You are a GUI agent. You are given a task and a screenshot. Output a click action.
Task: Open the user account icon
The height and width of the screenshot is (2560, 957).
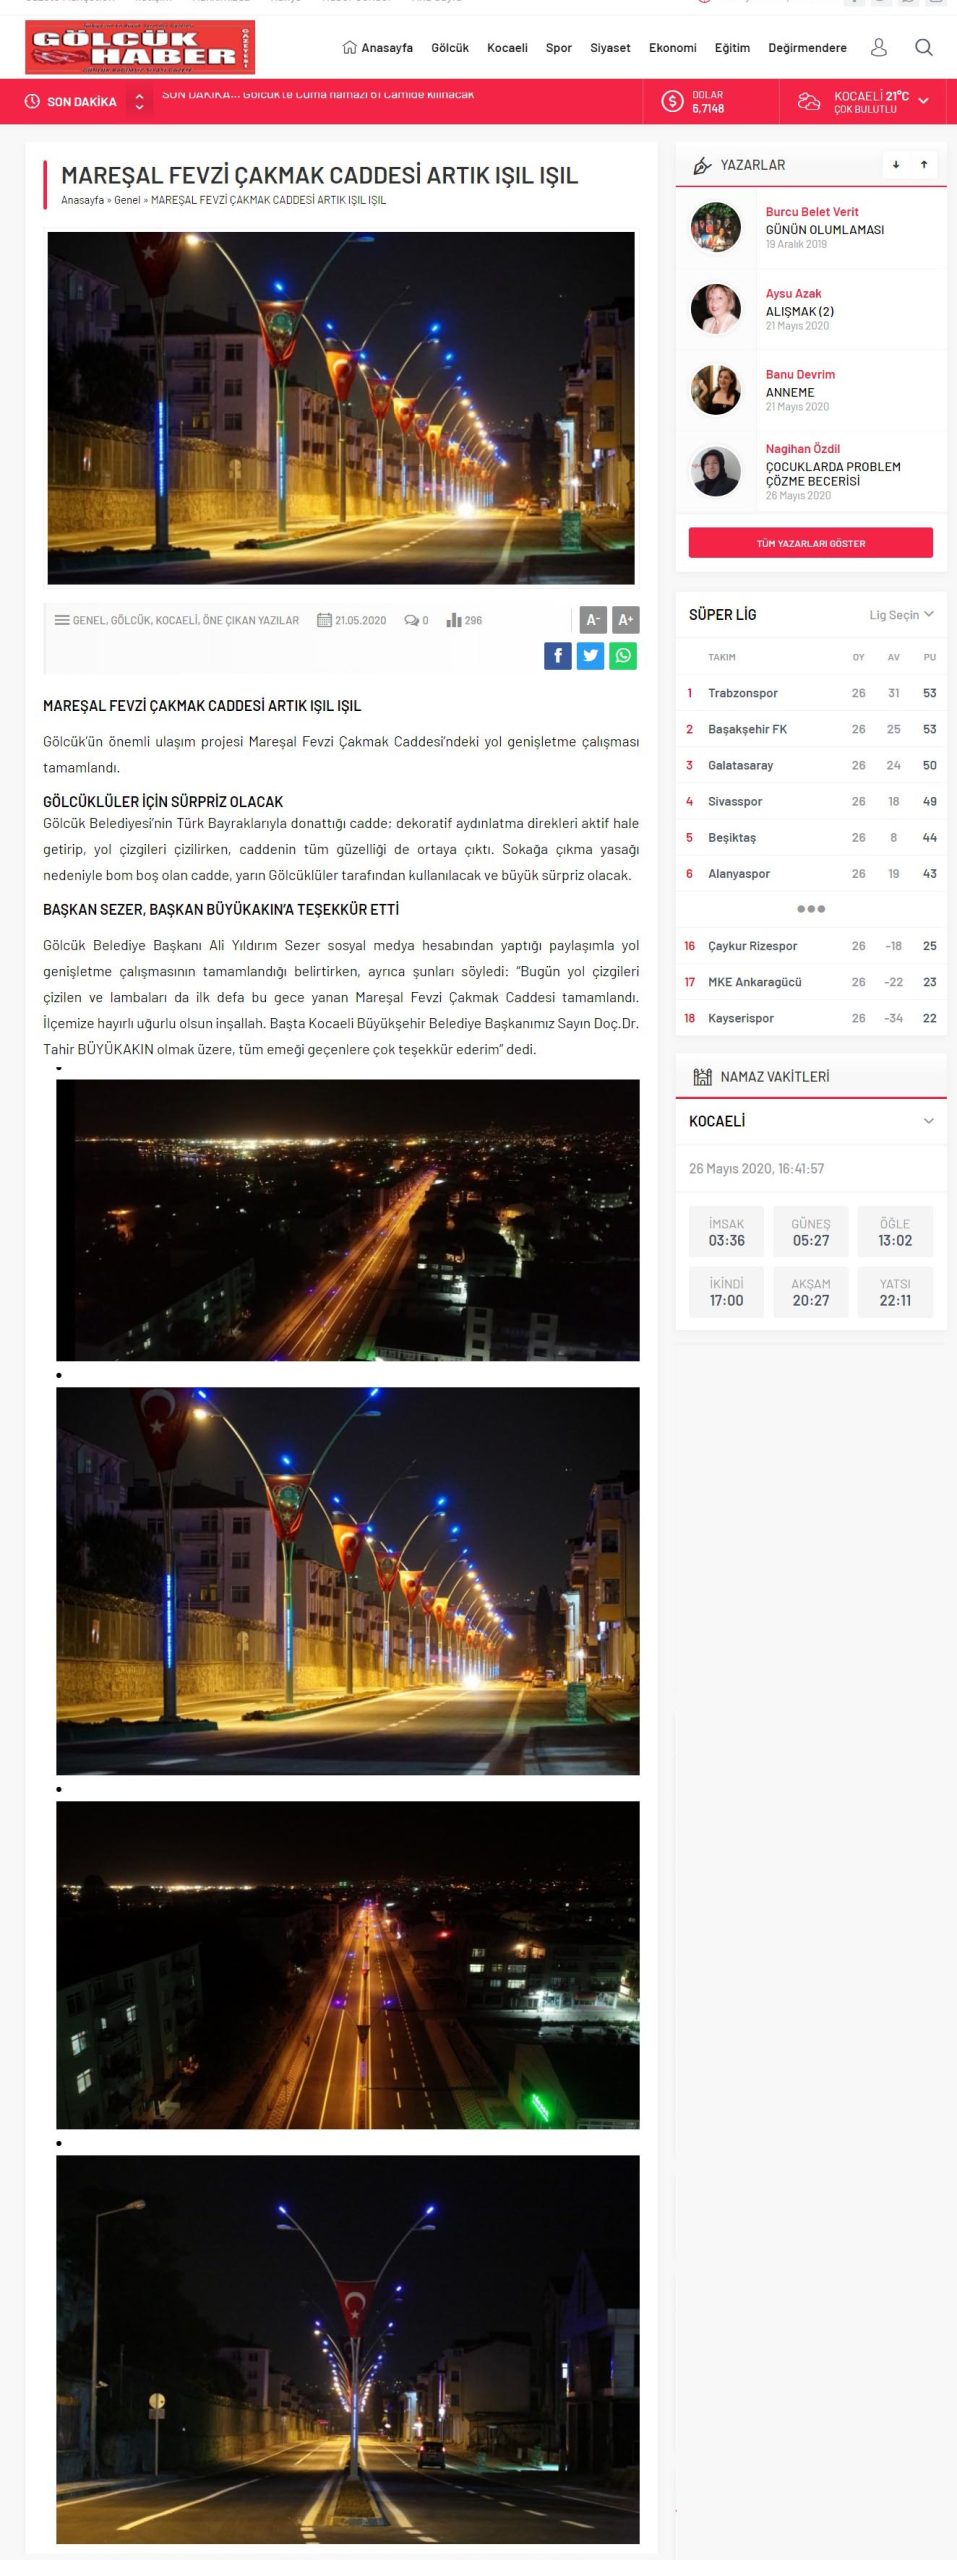[878, 47]
